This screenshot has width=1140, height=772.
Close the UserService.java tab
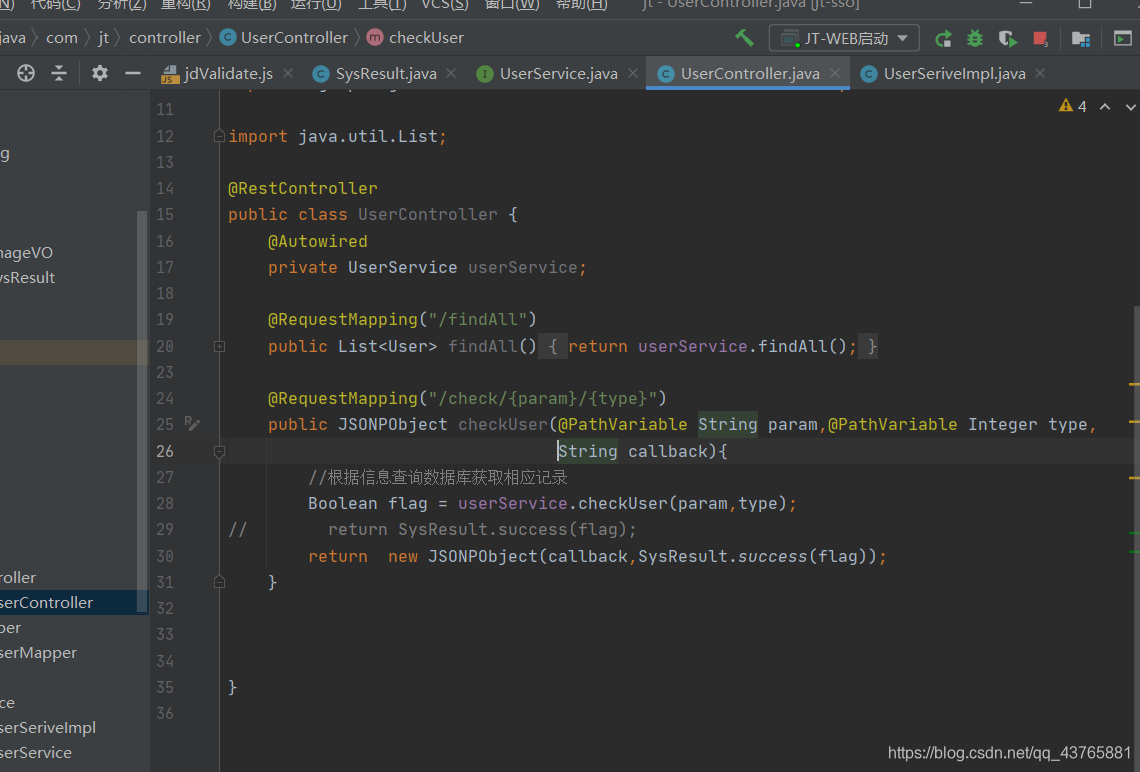point(633,73)
